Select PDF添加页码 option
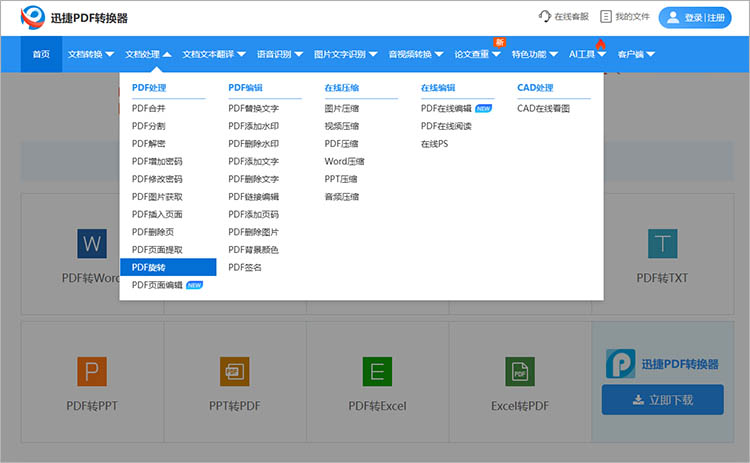The height and width of the screenshot is (463, 750). (254, 214)
